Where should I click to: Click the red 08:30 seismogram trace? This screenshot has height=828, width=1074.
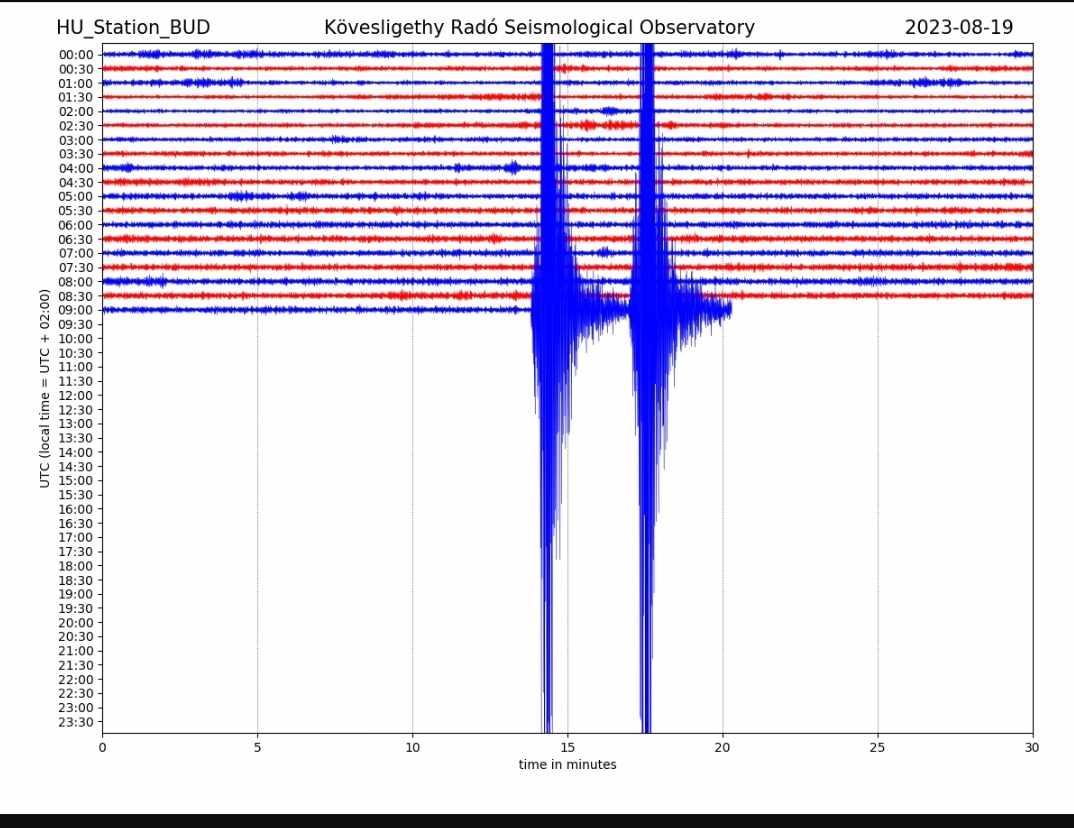pyautogui.click(x=567, y=296)
